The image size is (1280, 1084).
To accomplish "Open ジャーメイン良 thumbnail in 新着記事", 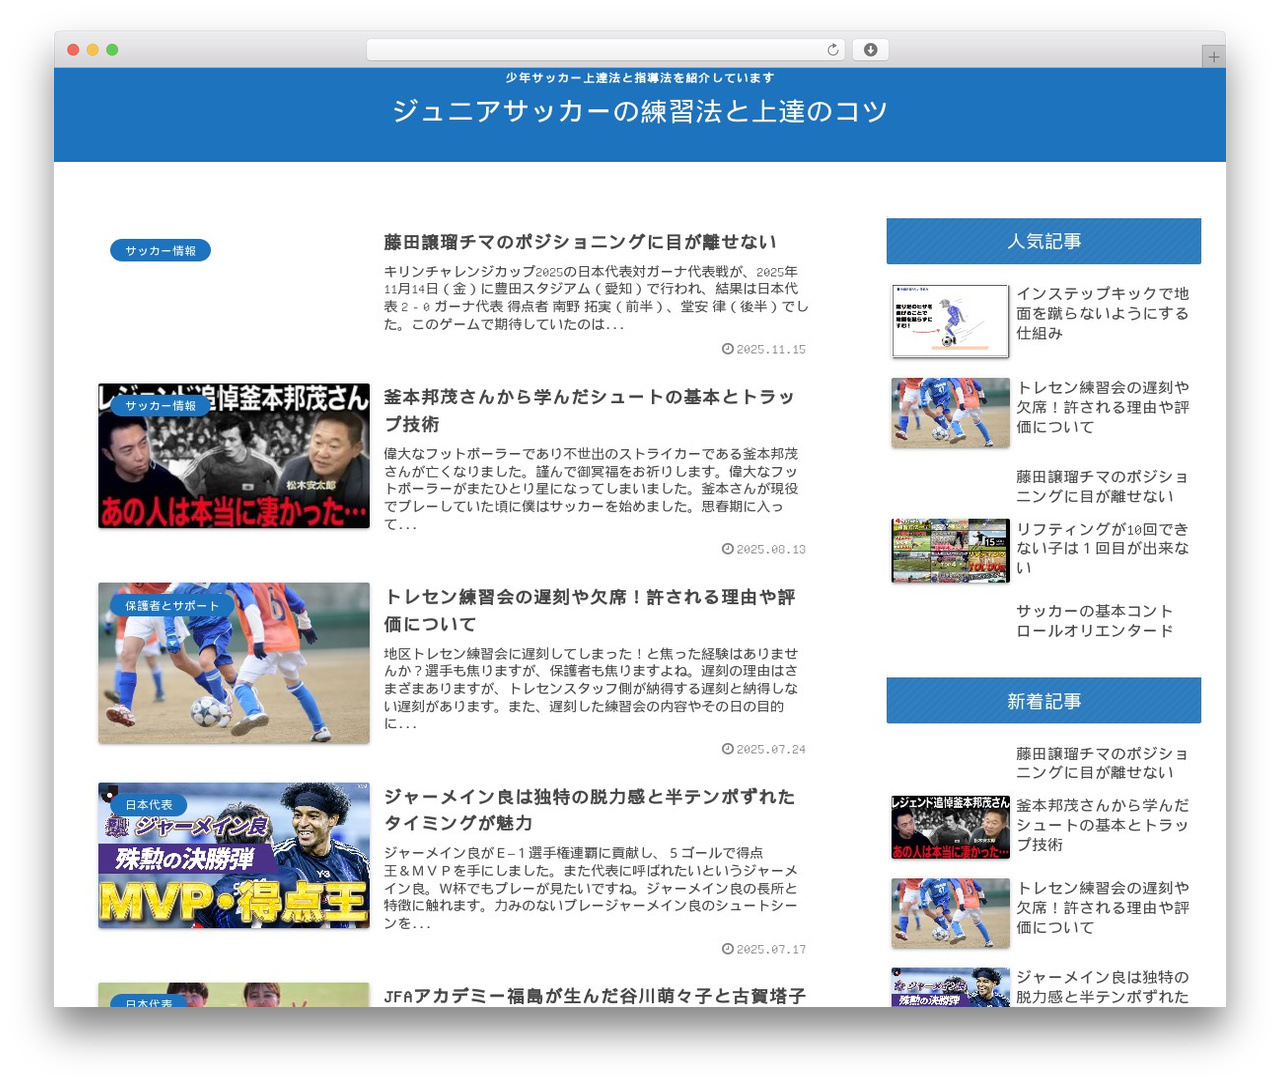I will [950, 987].
